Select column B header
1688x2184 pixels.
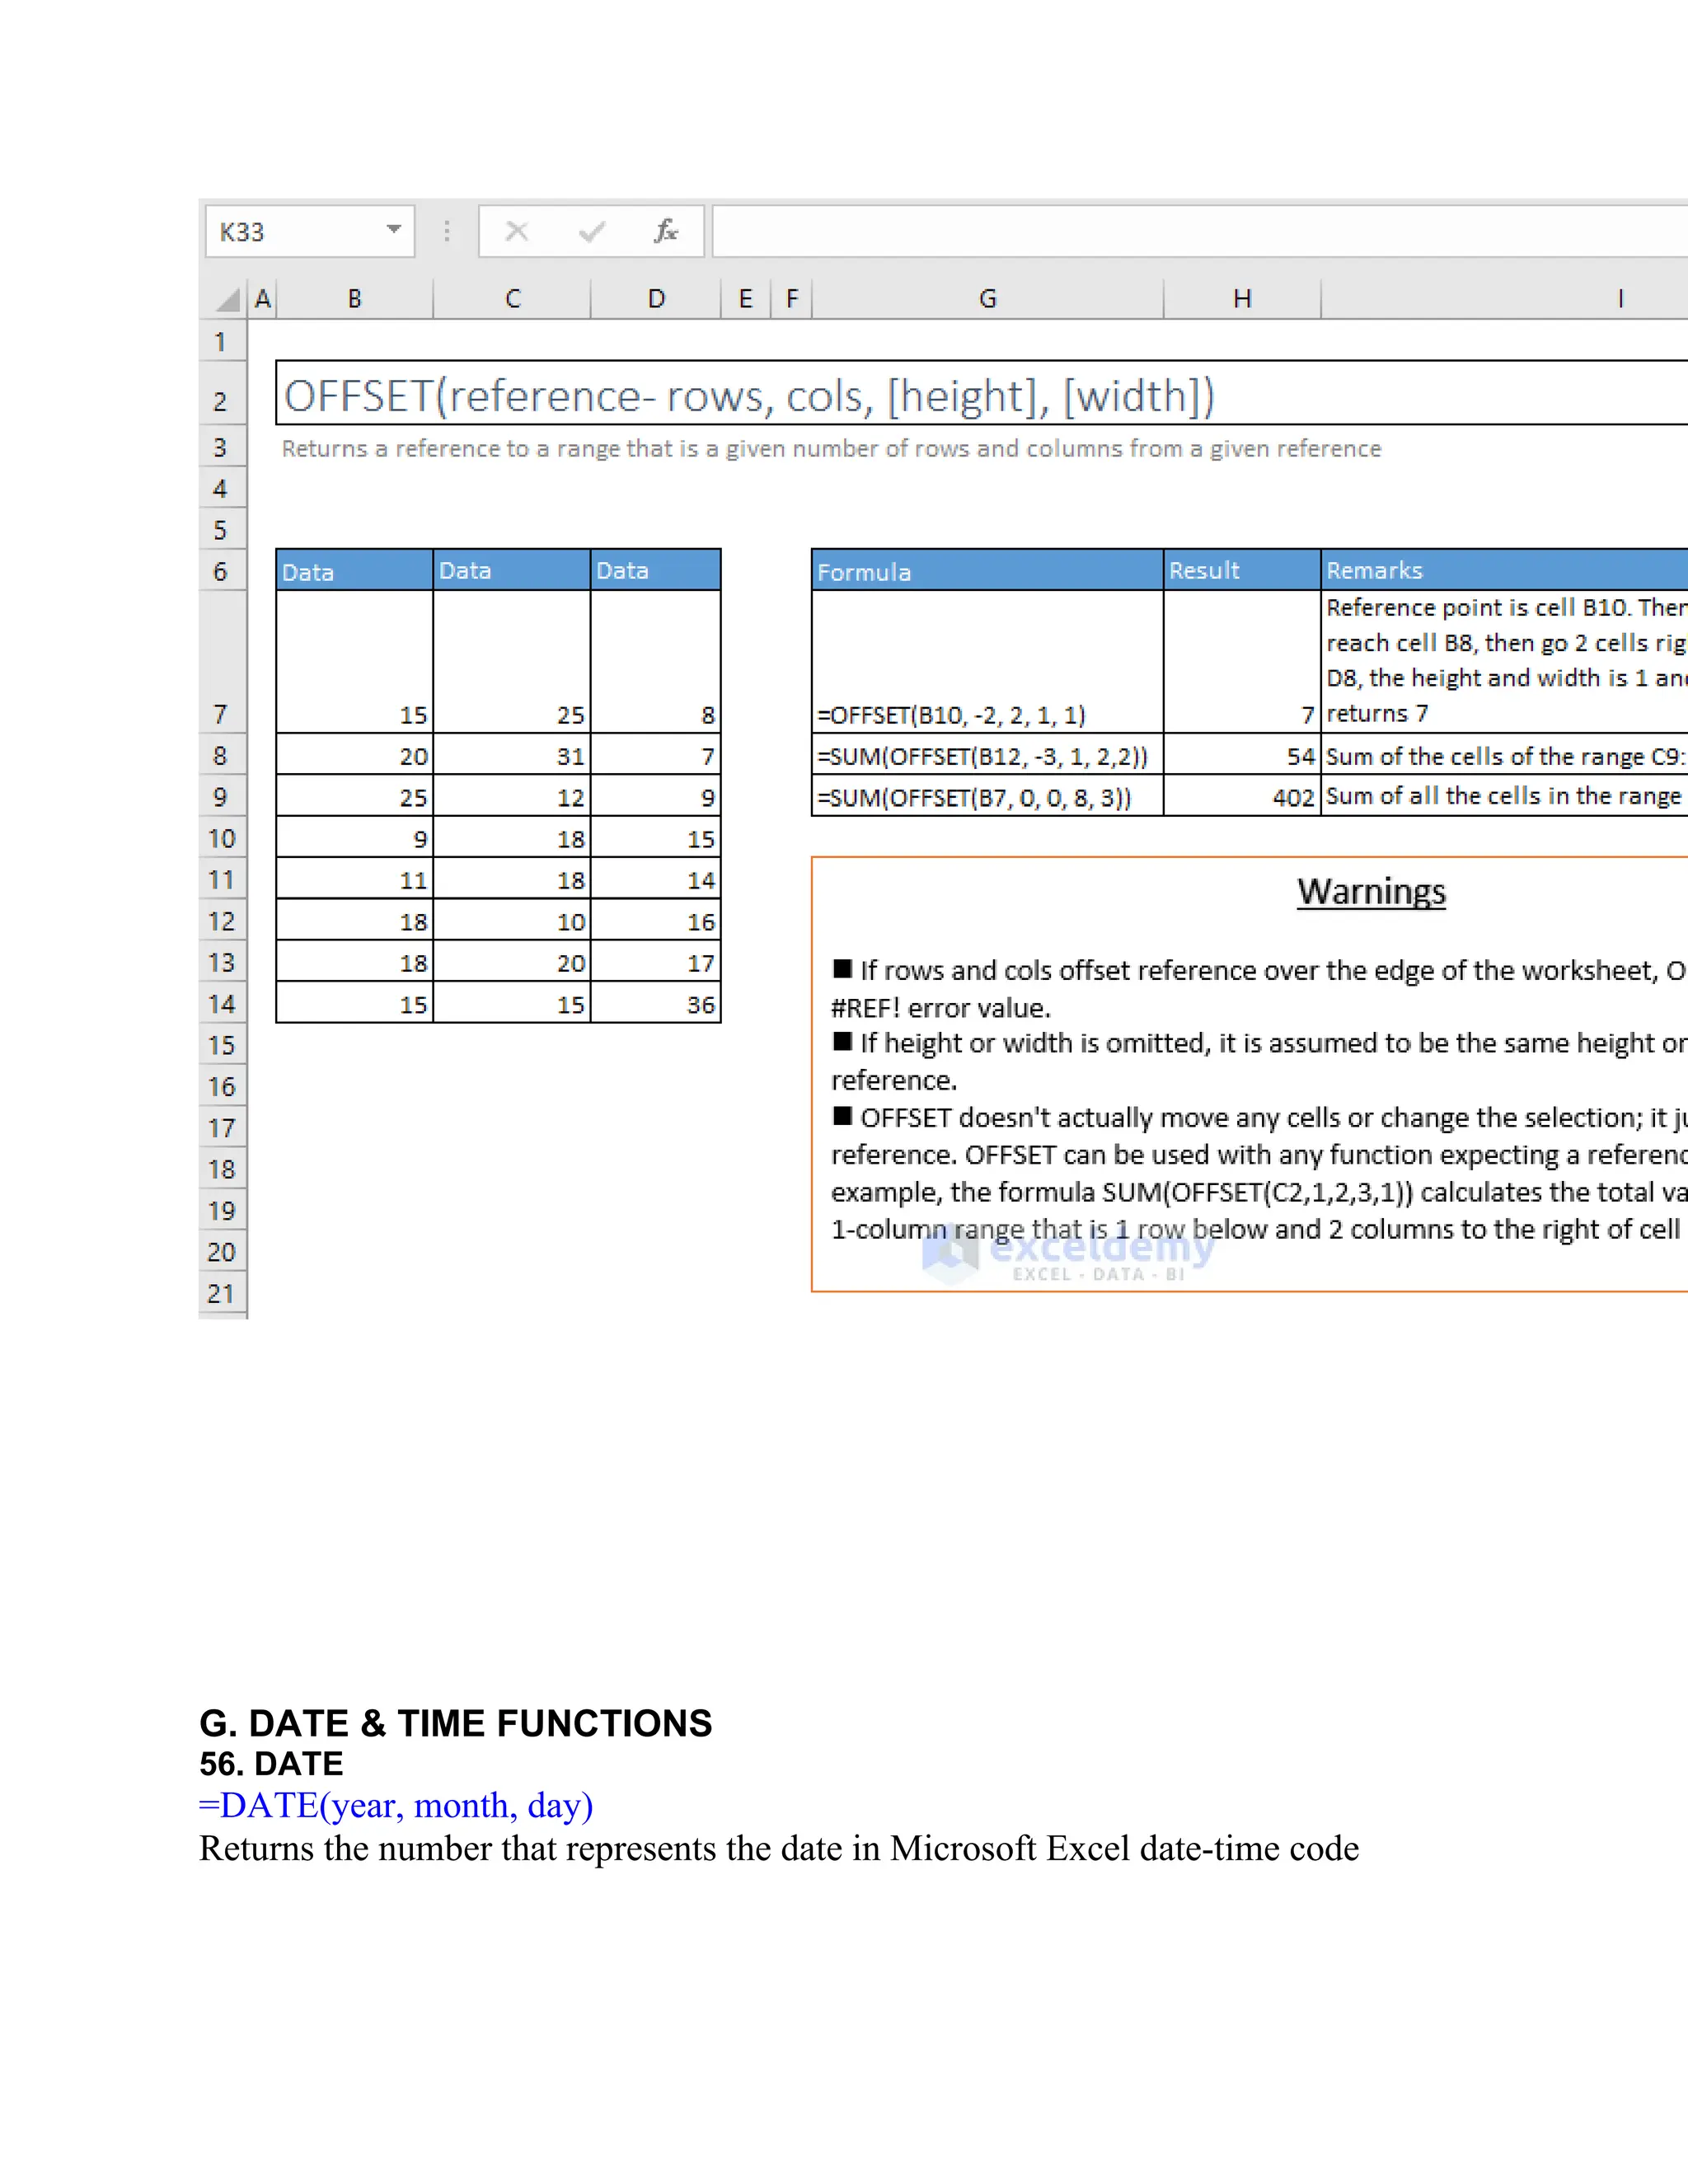354,299
